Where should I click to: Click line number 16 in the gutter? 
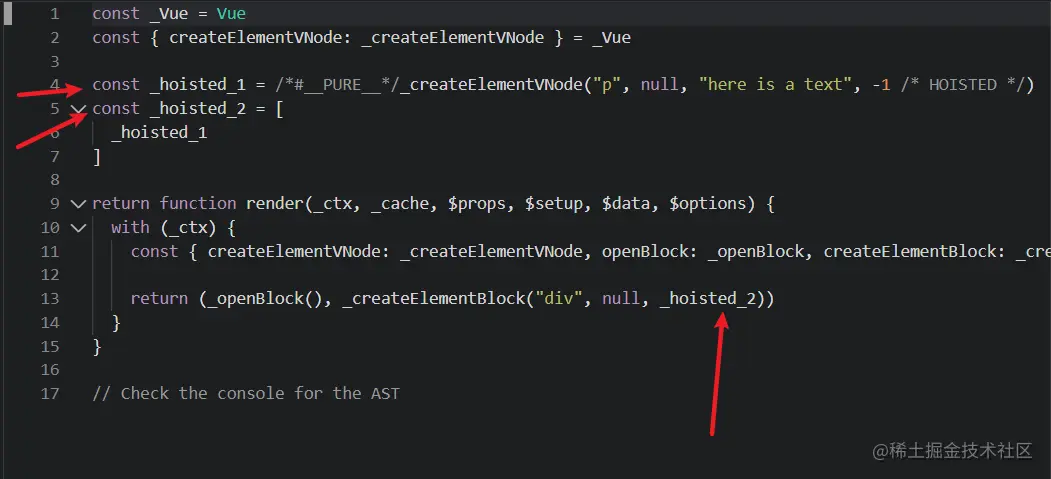coord(50,370)
